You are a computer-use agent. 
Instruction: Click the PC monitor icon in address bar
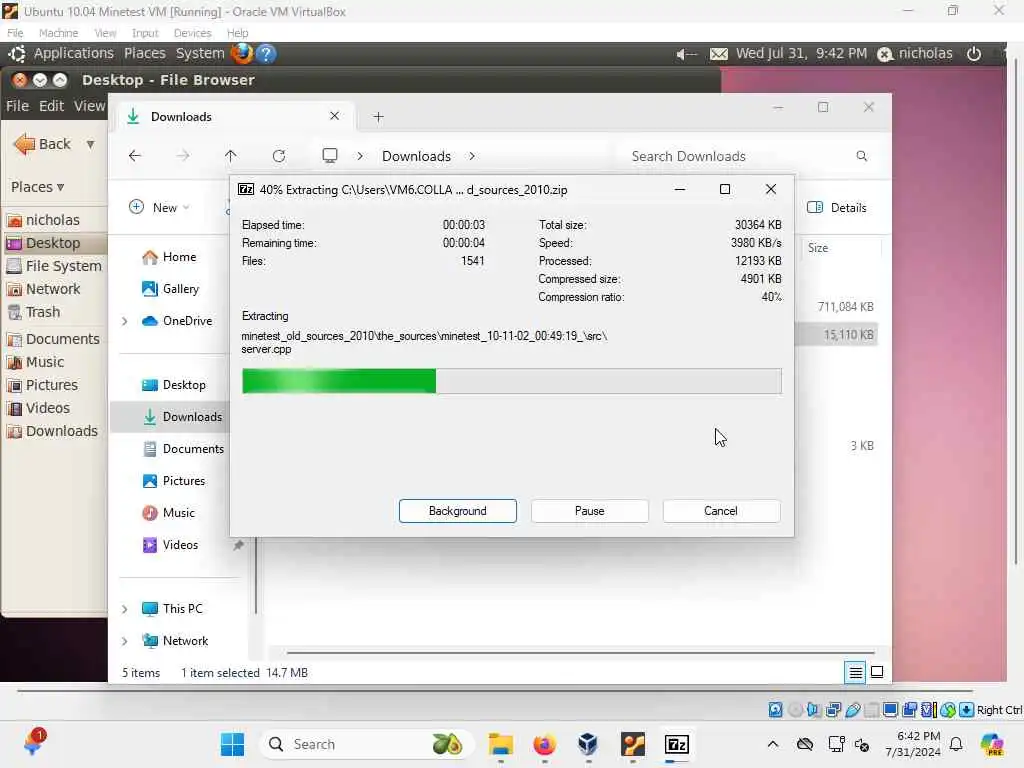(330, 155)
